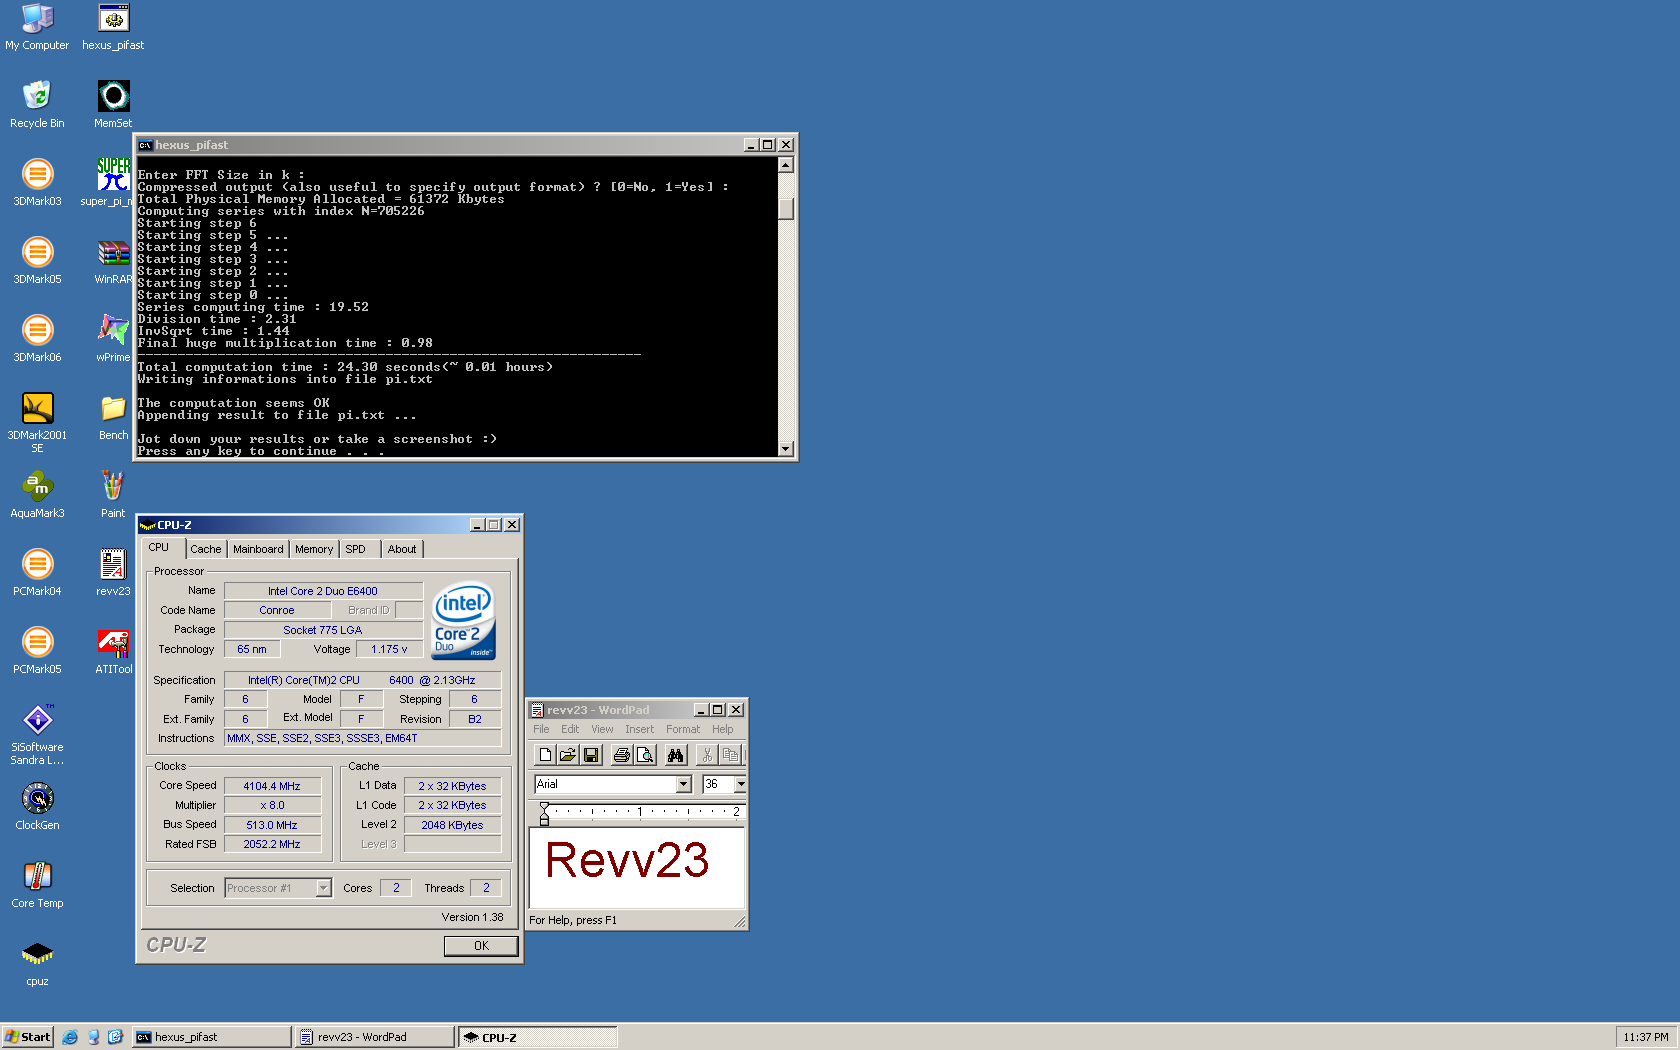Viewport: 1680px width, 1050px height.
Task: Click the Cut scissors icon in WordPad
Action: (707, 755)
